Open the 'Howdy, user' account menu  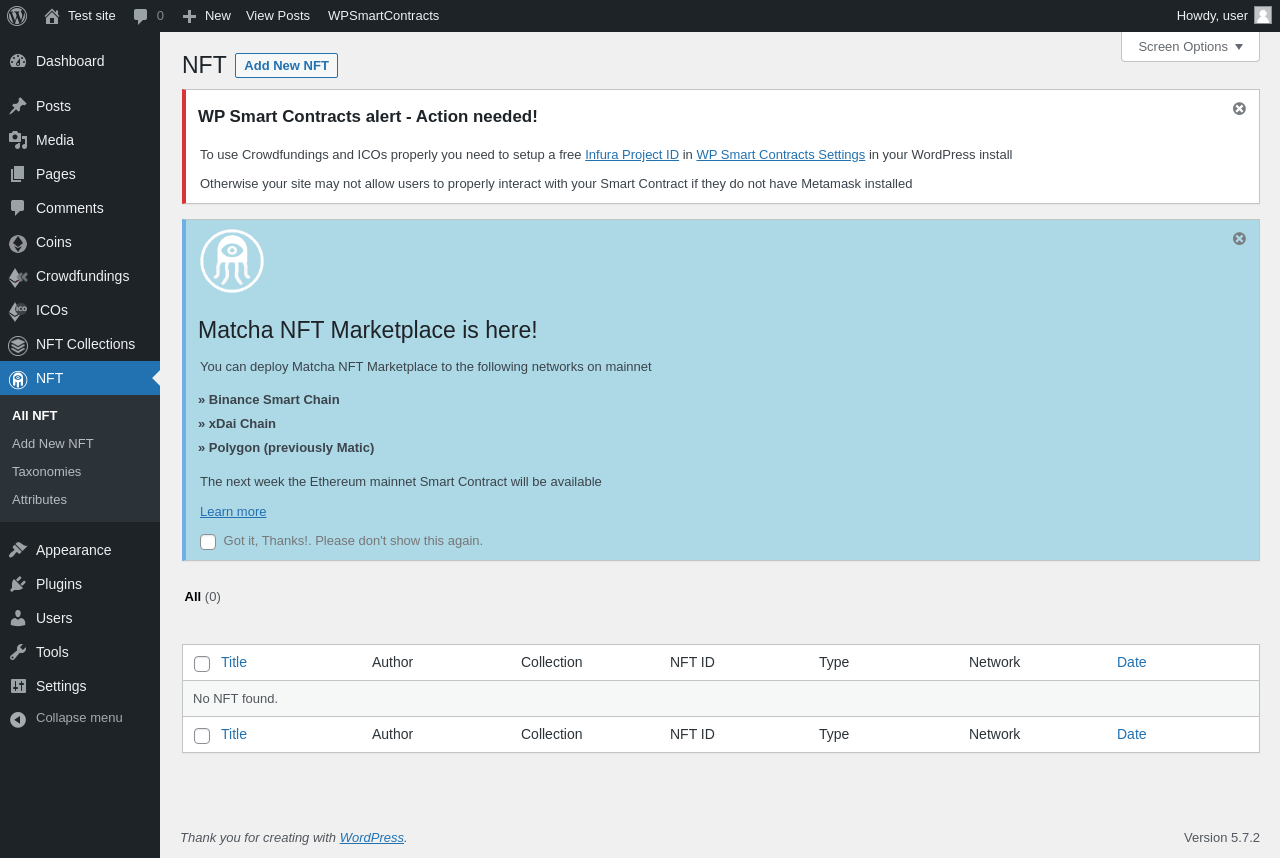[x=1223, y=15]
